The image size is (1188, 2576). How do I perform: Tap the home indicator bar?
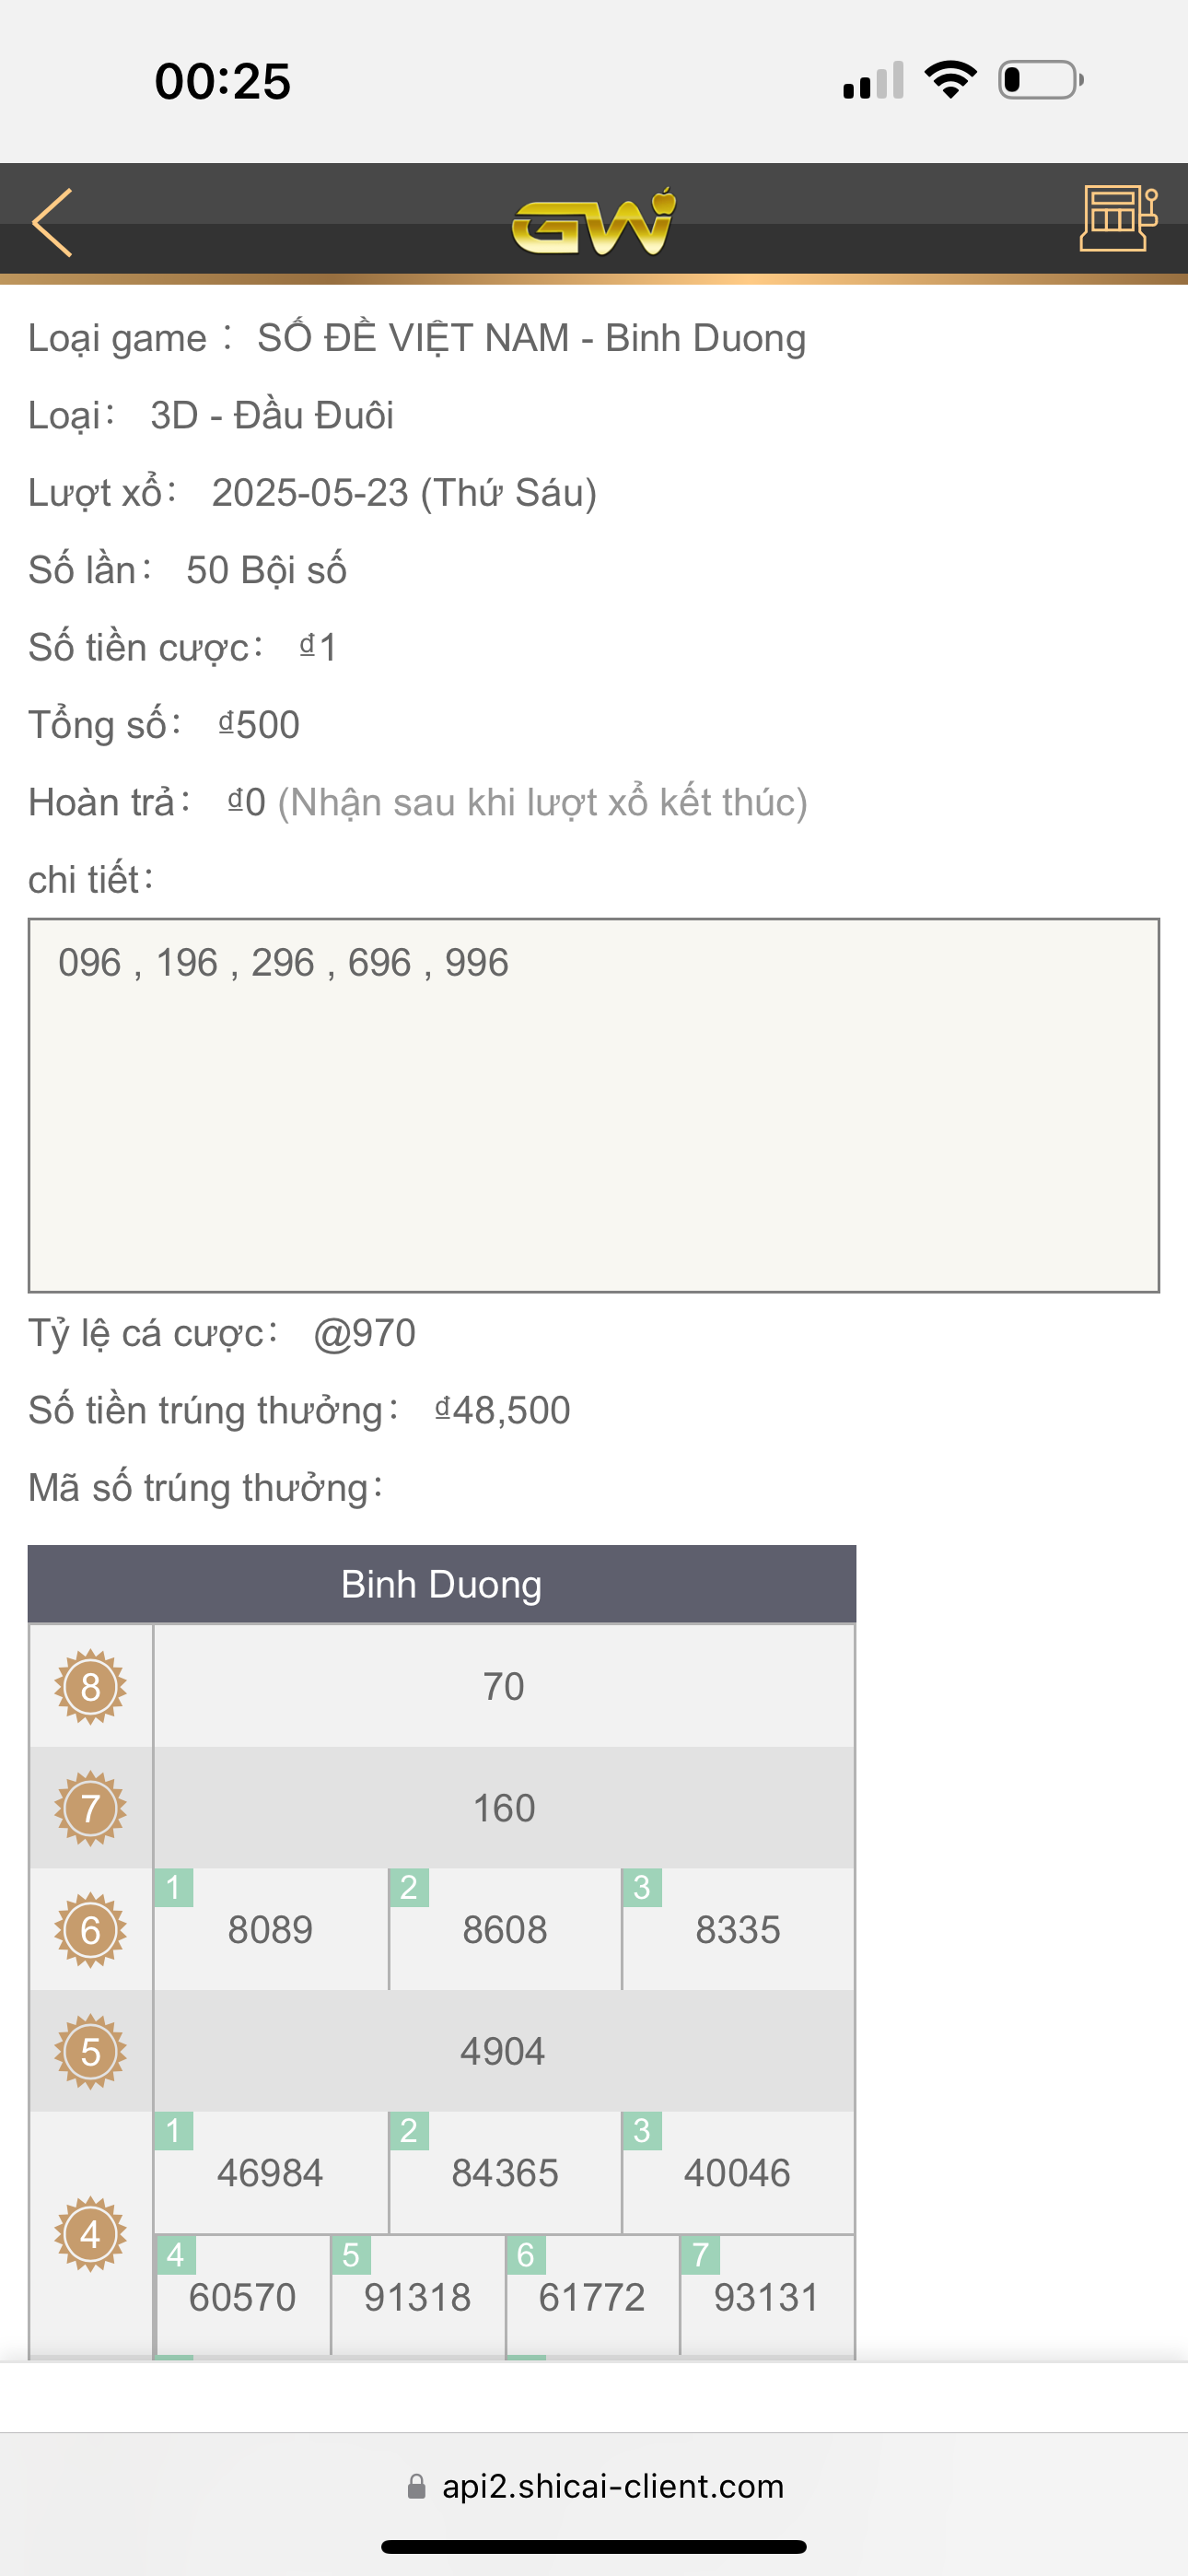pyautogui.click(x=594, y=2546)
